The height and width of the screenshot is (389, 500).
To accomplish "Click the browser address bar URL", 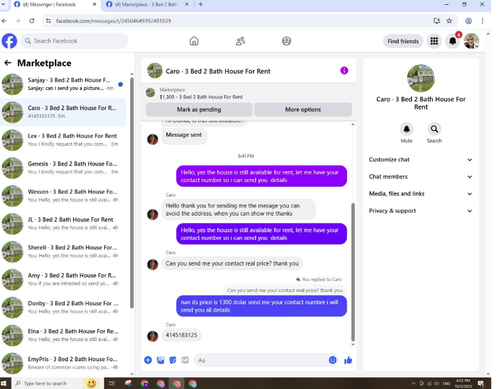I will click(113, 21).
